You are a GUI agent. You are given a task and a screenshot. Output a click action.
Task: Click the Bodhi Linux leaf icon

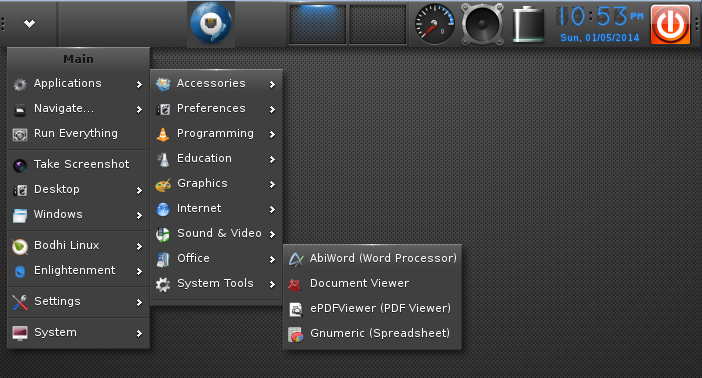click(20, 246)
